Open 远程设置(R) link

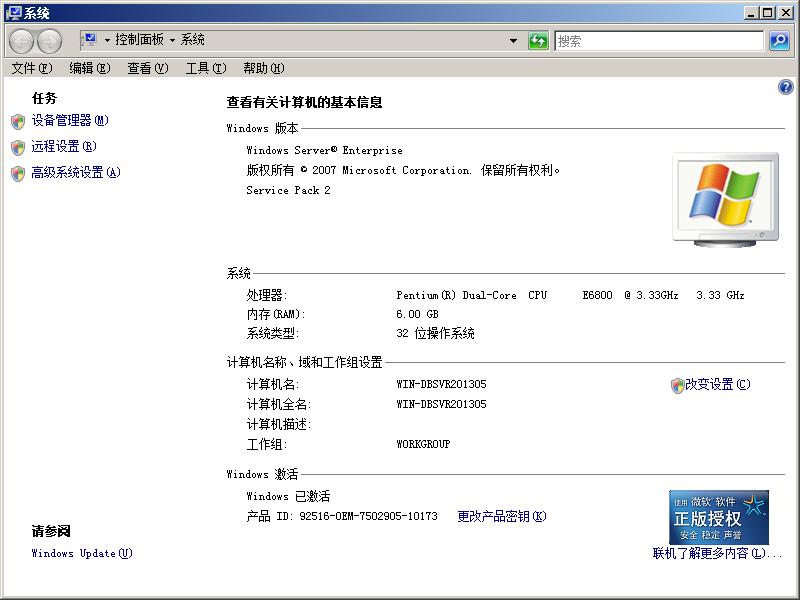tap(64, 146)
